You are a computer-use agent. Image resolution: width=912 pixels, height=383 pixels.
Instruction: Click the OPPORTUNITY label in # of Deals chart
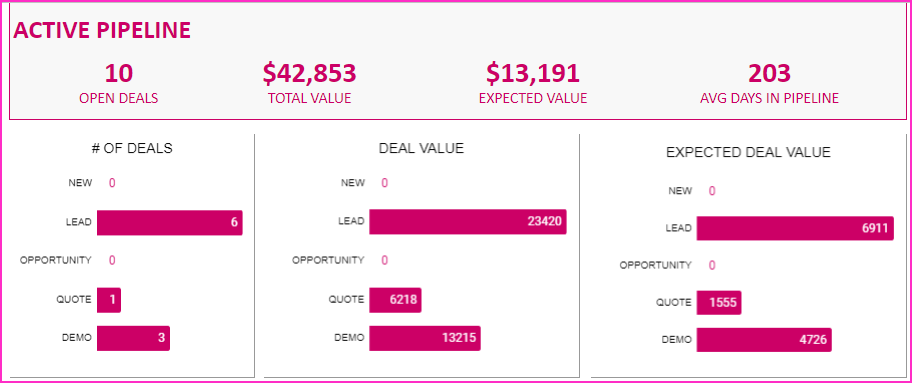pyautogui.click(x=56, y=260)
